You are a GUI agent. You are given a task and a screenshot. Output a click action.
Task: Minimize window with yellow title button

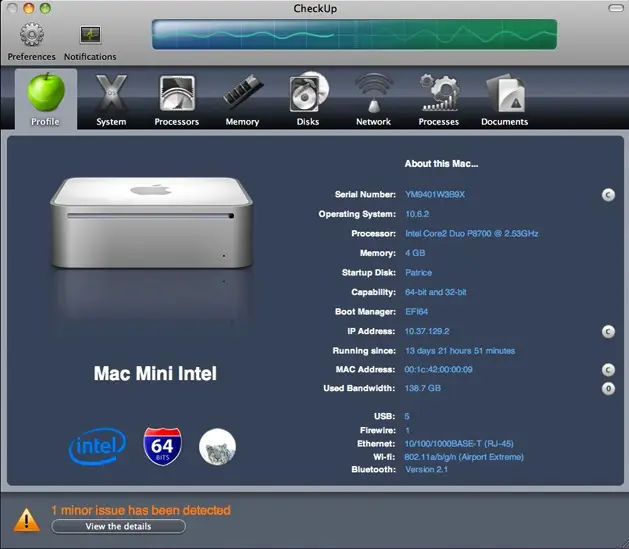(28, 8)
